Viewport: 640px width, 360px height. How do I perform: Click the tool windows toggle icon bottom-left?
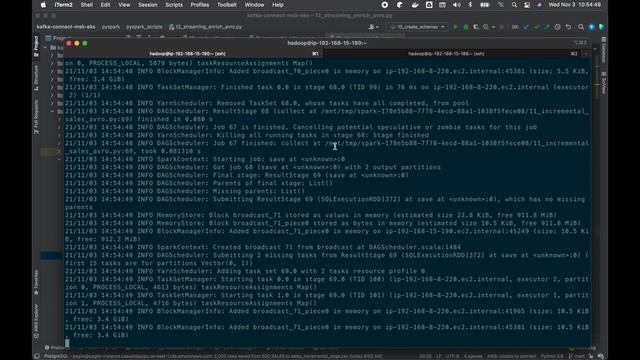tap(37, 356)
